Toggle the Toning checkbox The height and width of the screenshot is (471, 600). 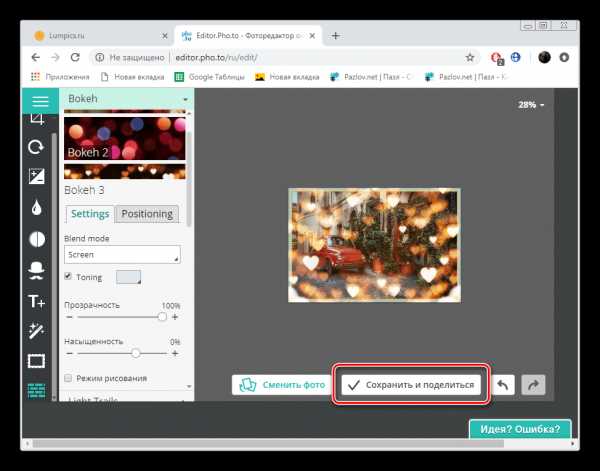pos(68,276)
